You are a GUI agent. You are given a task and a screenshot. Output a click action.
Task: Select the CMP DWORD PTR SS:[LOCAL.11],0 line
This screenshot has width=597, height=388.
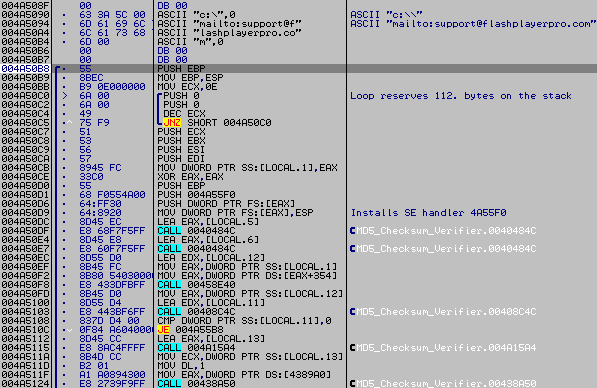pos(244,321)
